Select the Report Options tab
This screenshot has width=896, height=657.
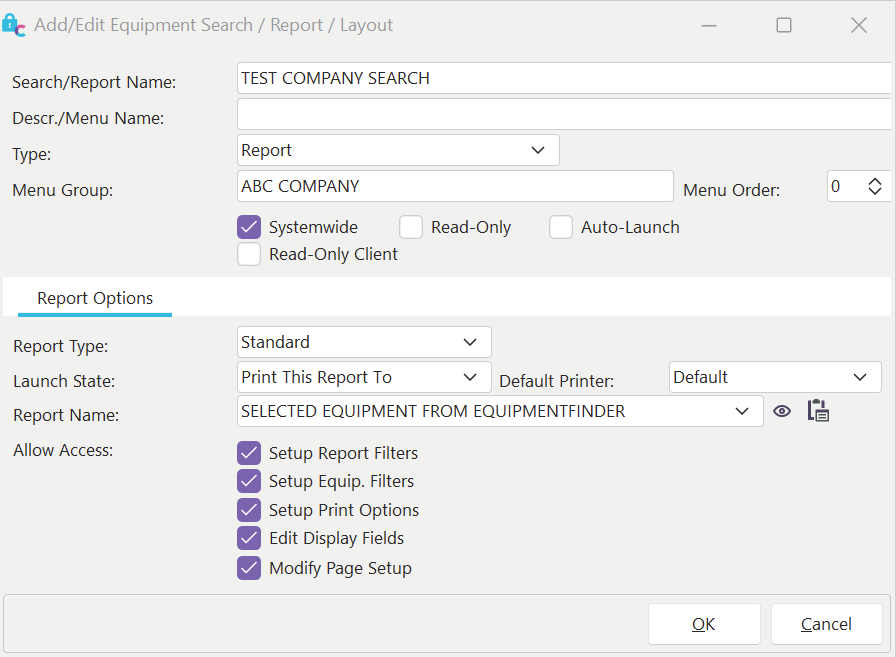click(x=95, y=298)
